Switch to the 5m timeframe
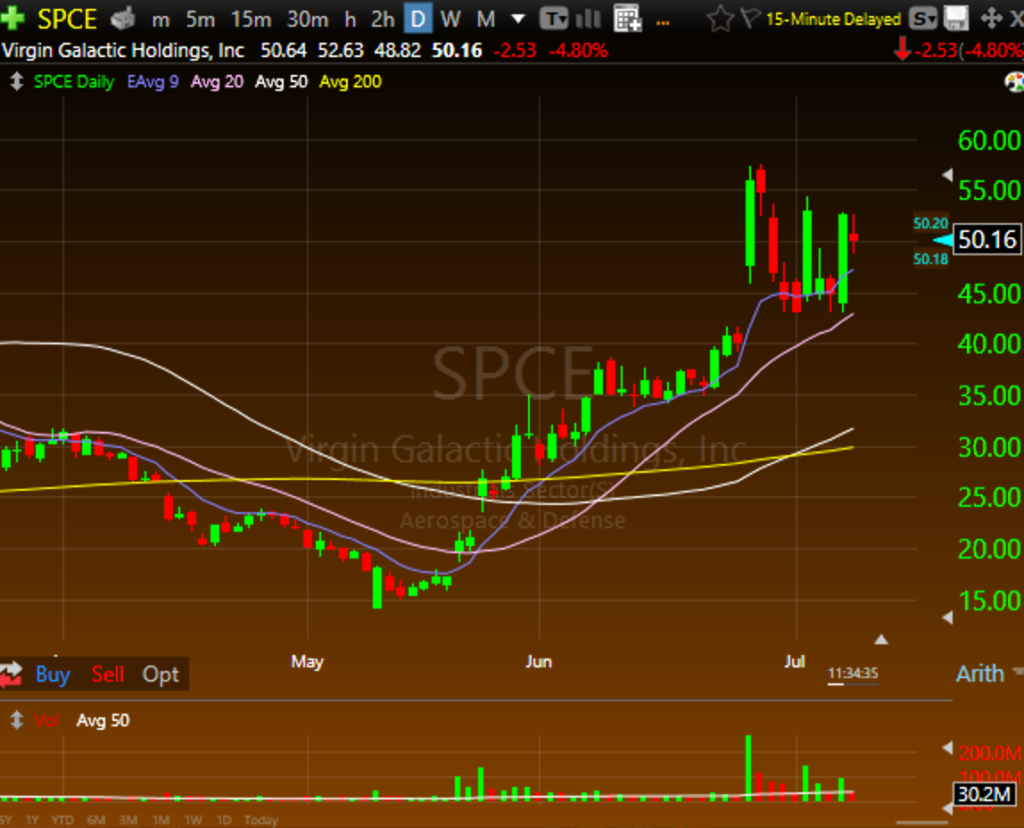This screenshot has height=828, width=1024. click(200, 20)
